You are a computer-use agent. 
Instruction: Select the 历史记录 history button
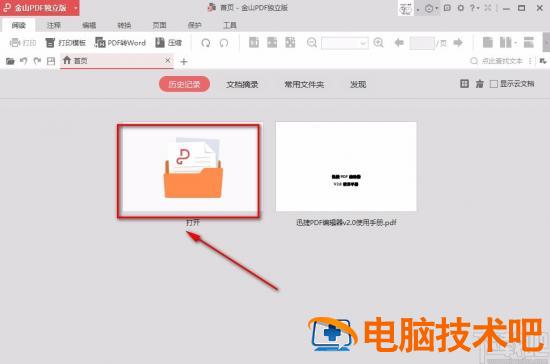point(185,84)
